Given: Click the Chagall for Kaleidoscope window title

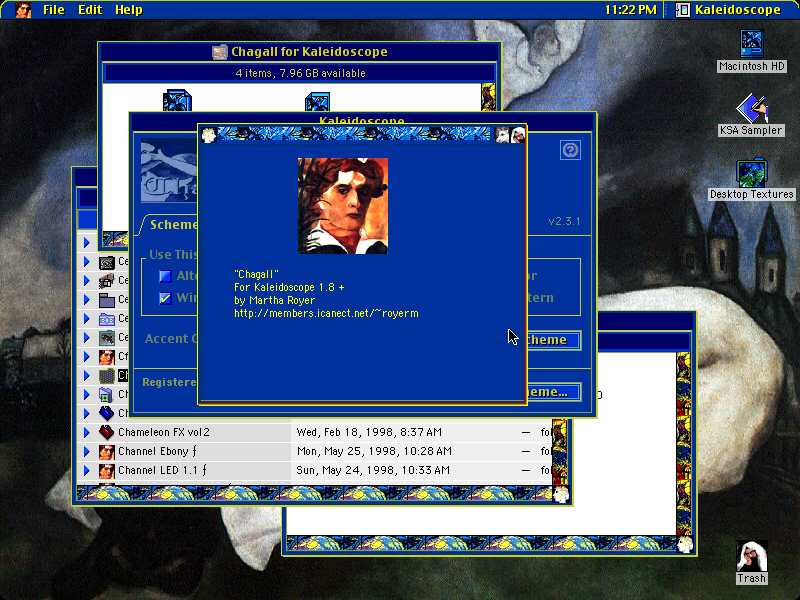Looking at the screenshot, I should 309,52.
